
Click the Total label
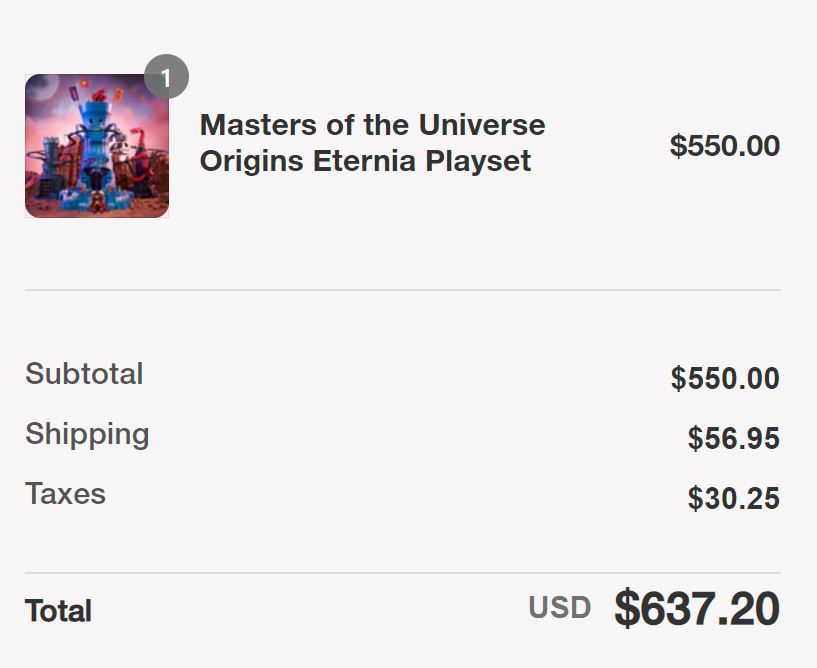point(58,611)
